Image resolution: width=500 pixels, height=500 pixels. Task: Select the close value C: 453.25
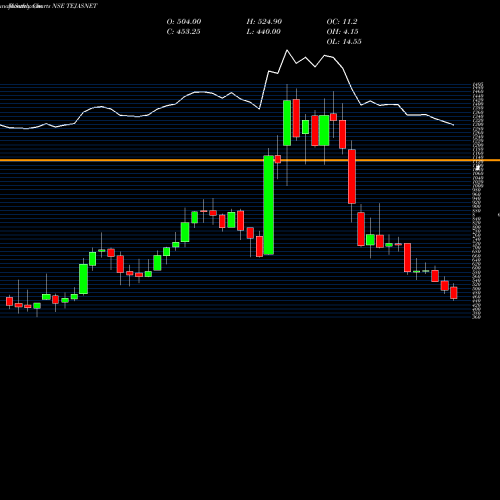183,32
